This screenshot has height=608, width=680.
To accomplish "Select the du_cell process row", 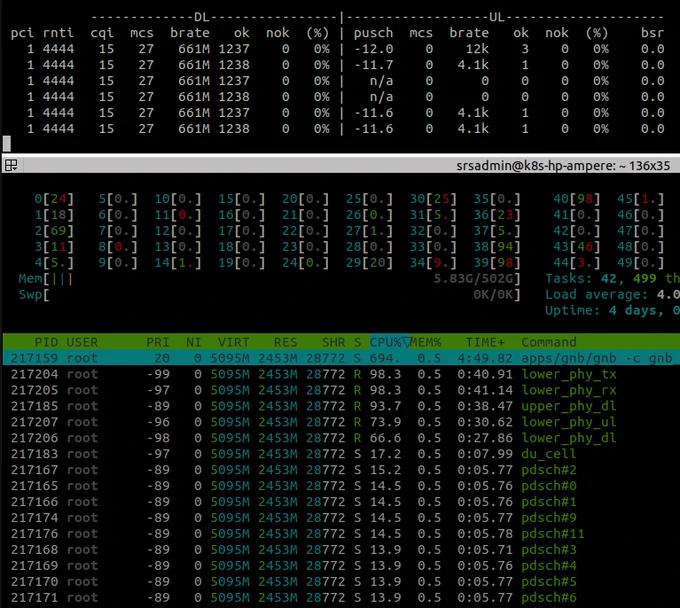I will 341,454.
